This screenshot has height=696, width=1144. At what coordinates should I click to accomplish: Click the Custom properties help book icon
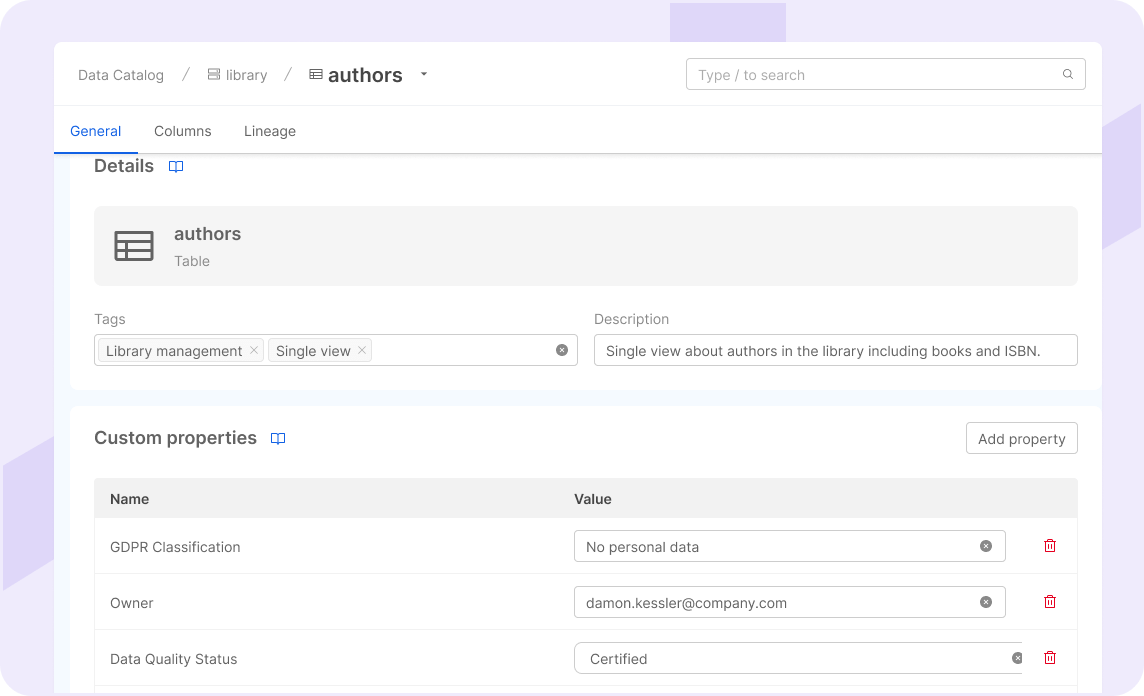278,439
